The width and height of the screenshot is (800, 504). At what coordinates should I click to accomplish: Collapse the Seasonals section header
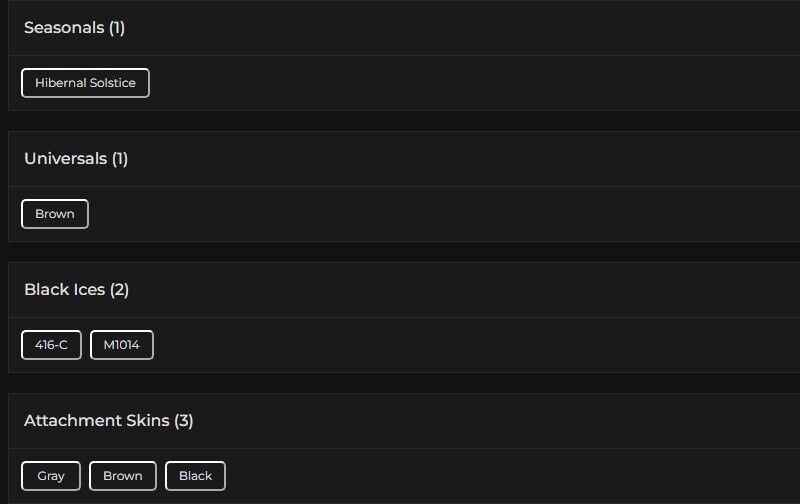point(64,28)
